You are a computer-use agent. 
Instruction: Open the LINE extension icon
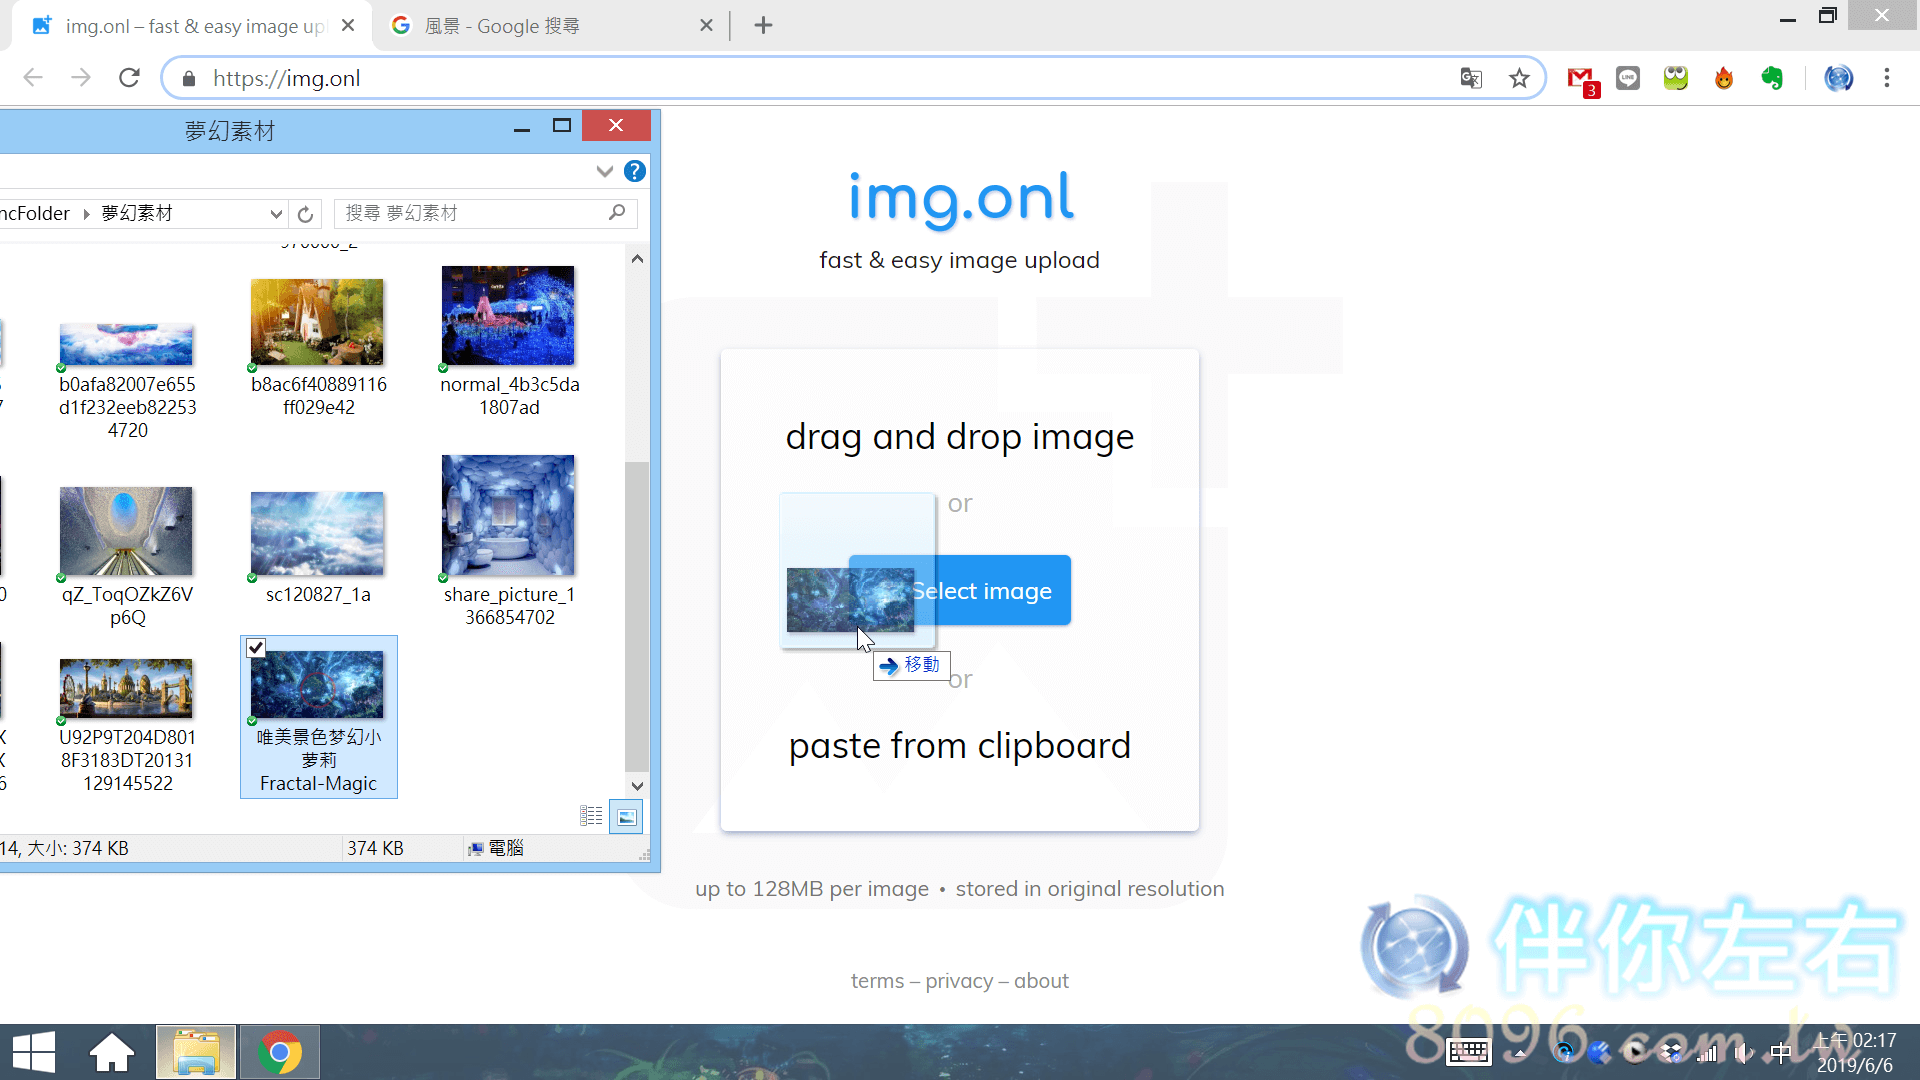[1628, 78]
